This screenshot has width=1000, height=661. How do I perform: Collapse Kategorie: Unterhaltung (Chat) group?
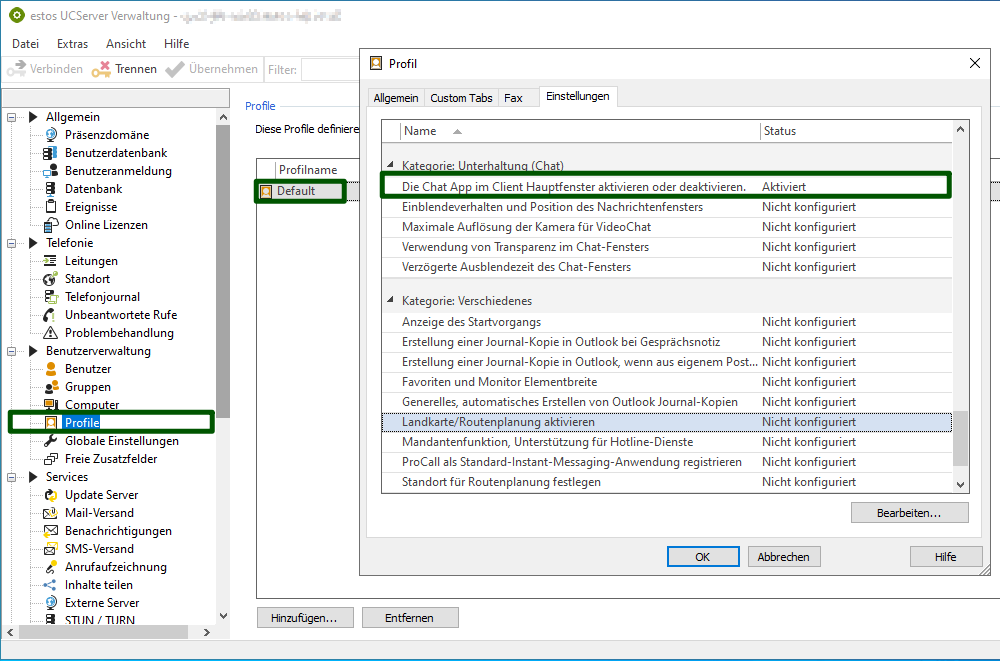tap(390, 166)
